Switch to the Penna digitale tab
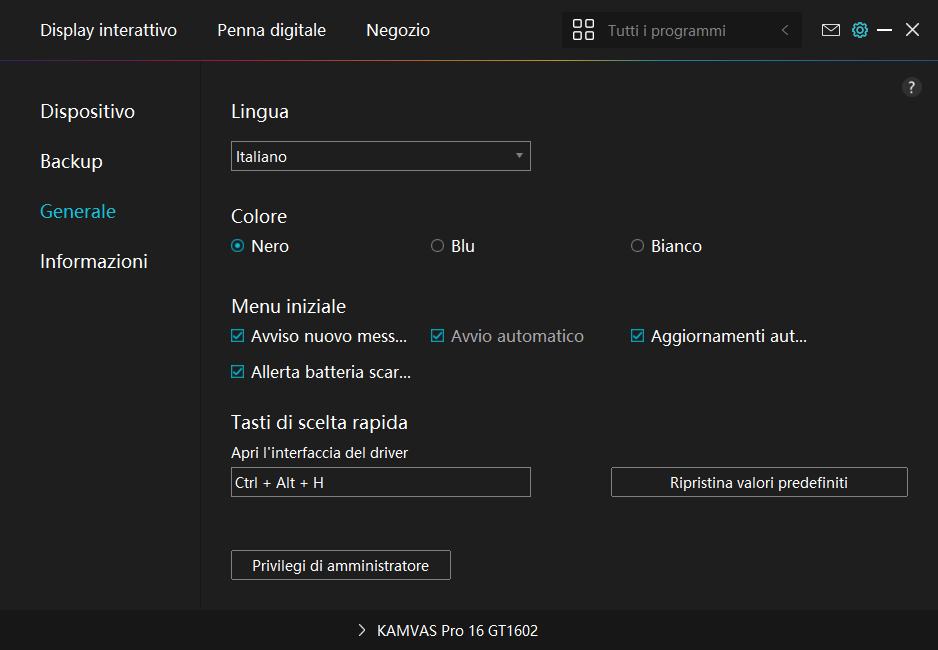 click(271, 30)
